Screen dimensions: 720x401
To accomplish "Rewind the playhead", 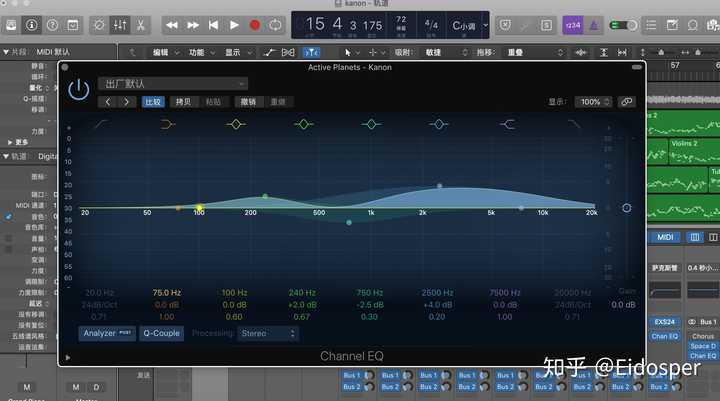I will tap(172, 25).
